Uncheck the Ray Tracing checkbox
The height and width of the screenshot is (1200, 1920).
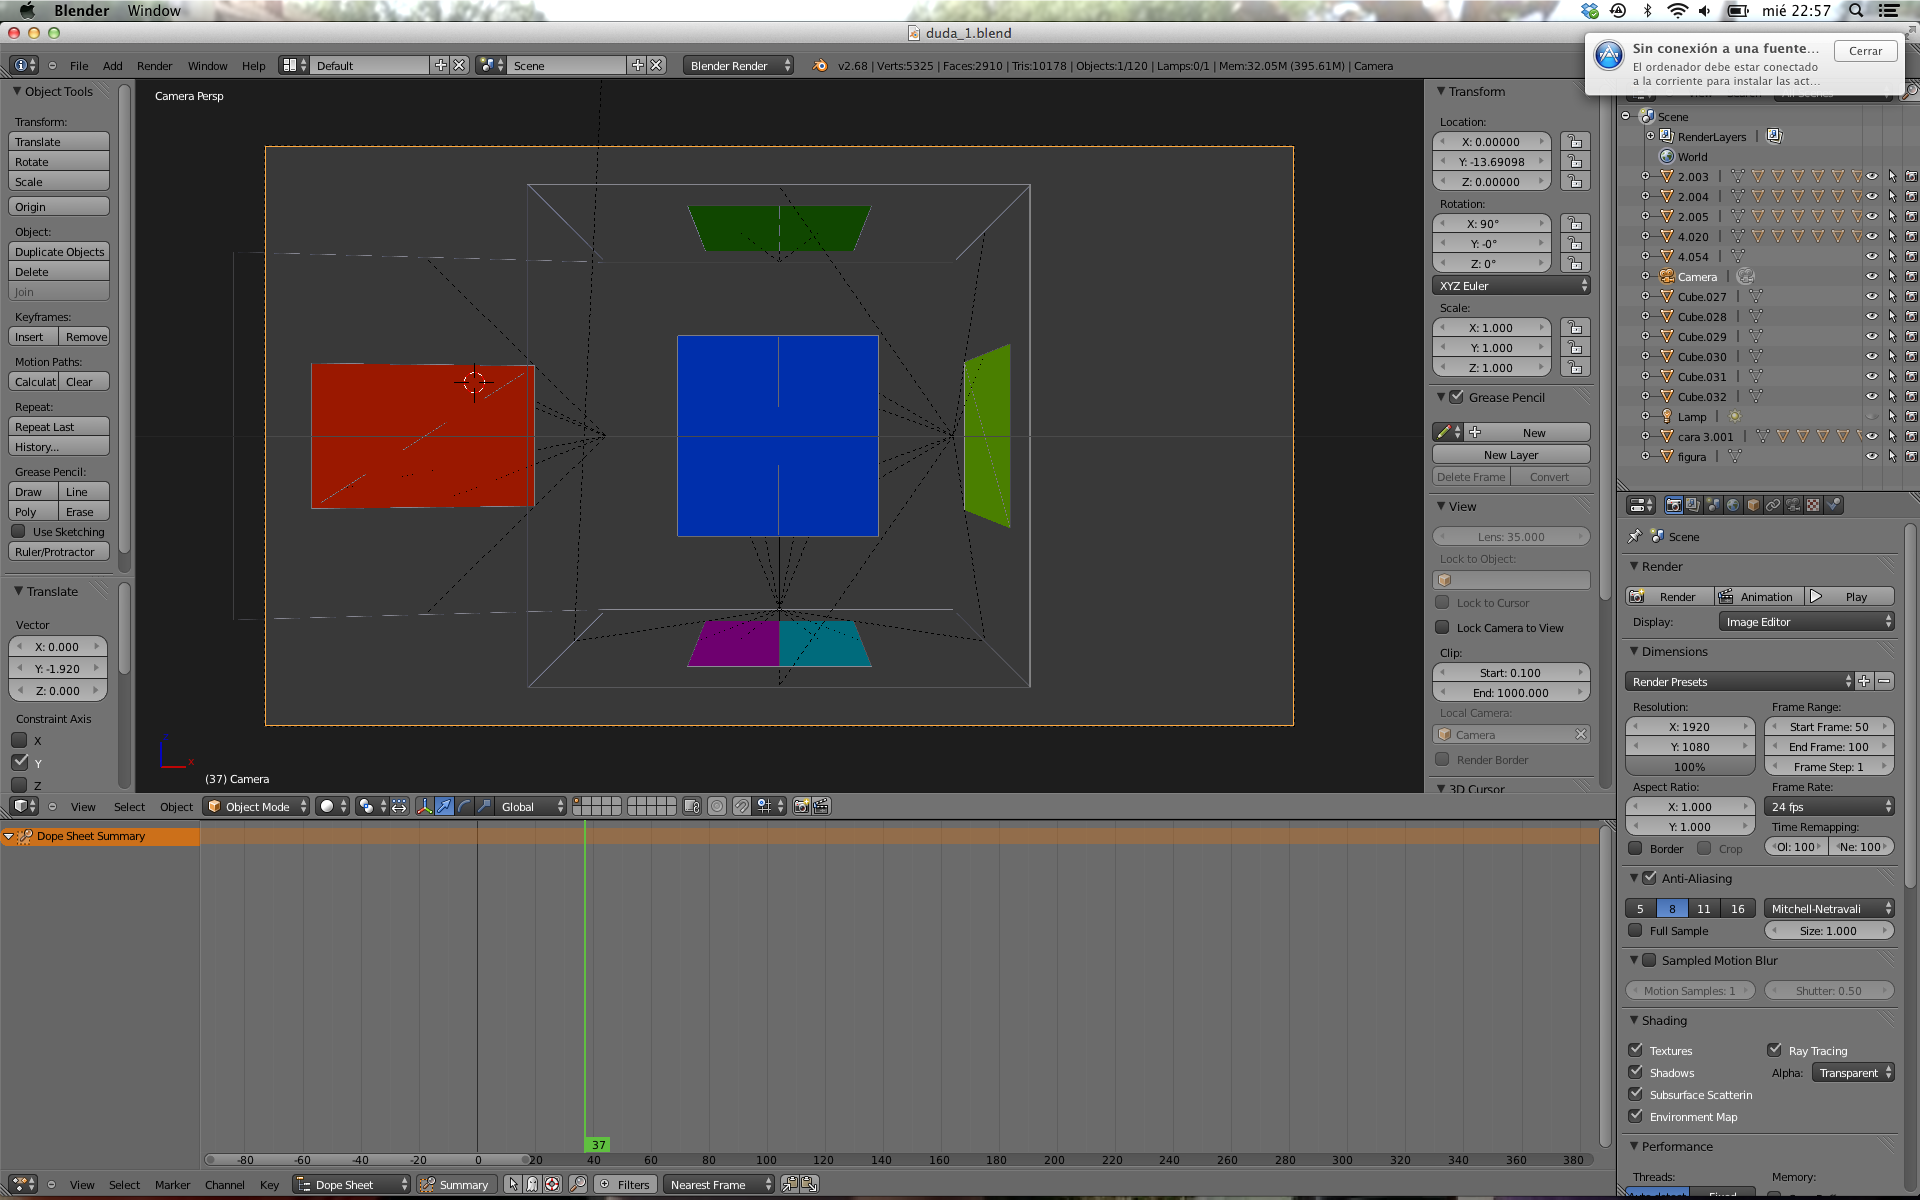[x=1774, y=1050]
